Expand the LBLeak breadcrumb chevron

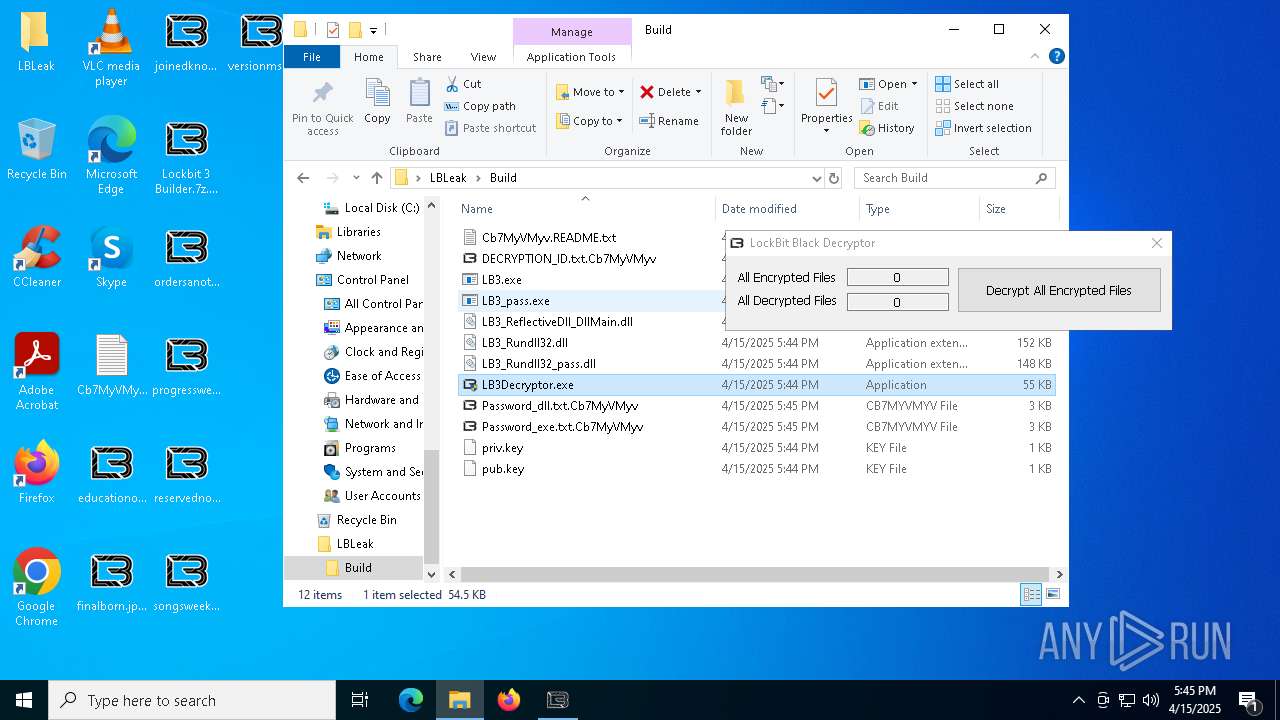[478, 178]
